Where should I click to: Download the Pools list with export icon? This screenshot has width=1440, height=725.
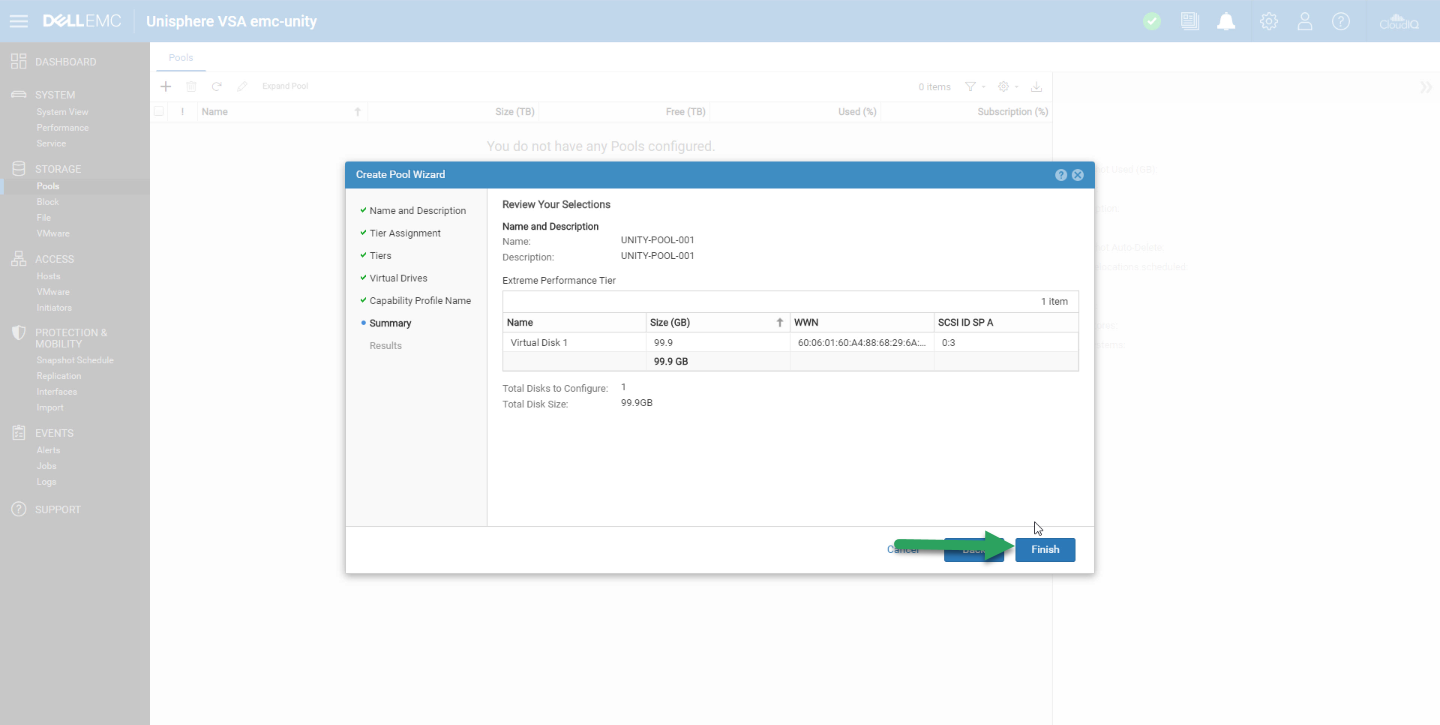click(x=1036, y=87)
